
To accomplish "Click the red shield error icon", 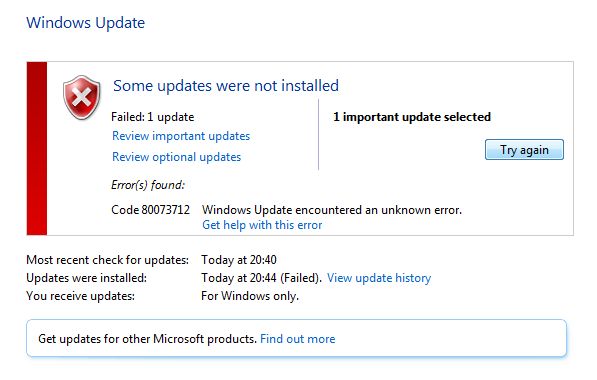I will [81, 97].
